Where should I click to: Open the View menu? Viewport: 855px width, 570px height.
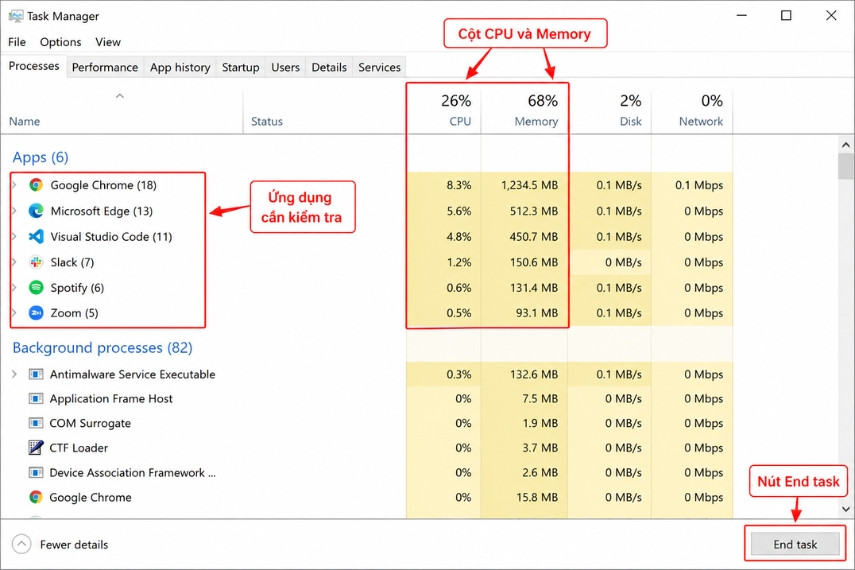pos(108,42)
